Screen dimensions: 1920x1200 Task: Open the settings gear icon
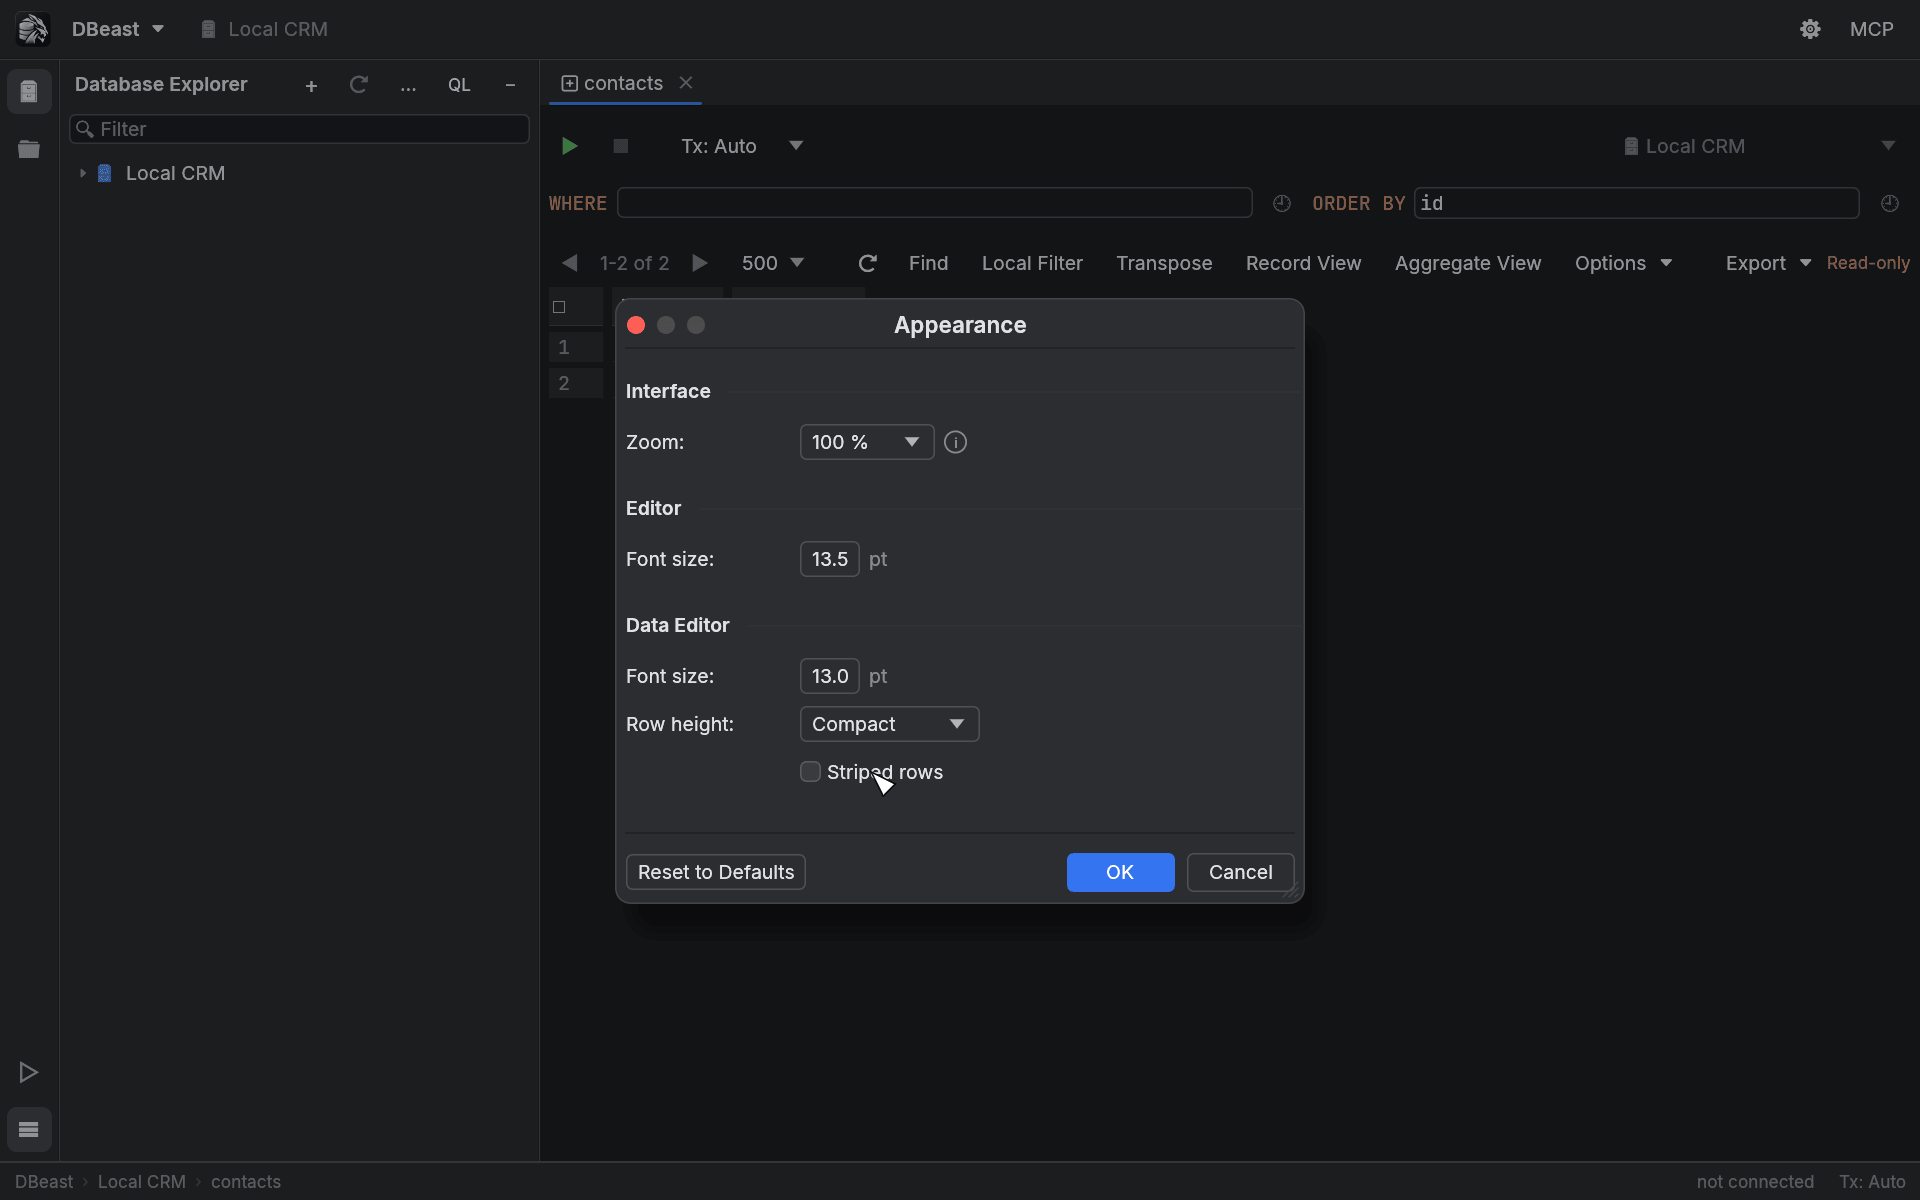tap(1810, 29)
